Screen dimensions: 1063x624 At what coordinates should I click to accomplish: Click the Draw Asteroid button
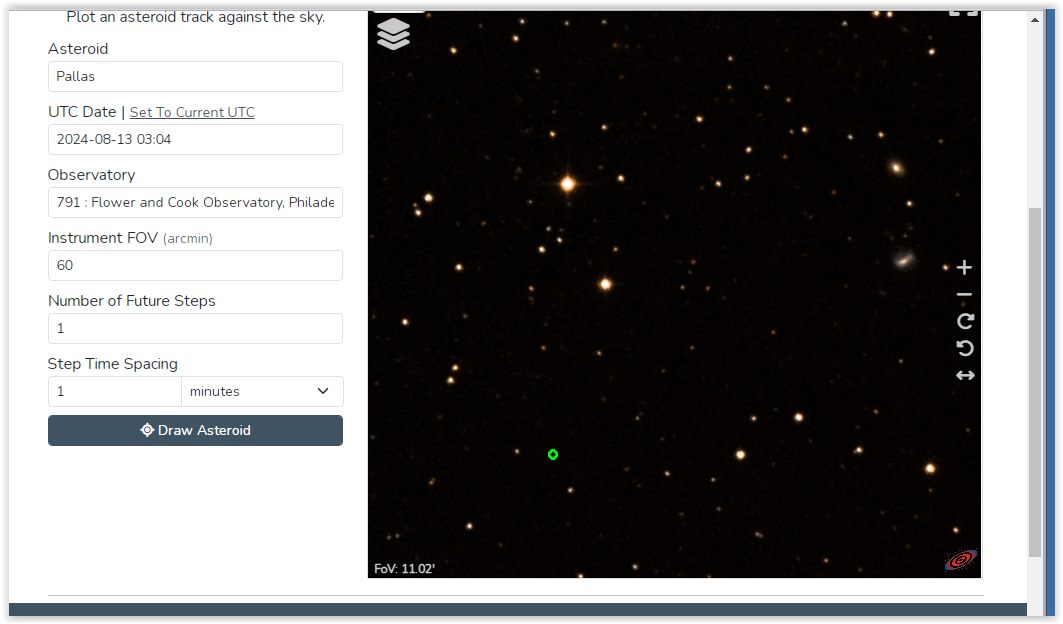(x=195, y=431)
